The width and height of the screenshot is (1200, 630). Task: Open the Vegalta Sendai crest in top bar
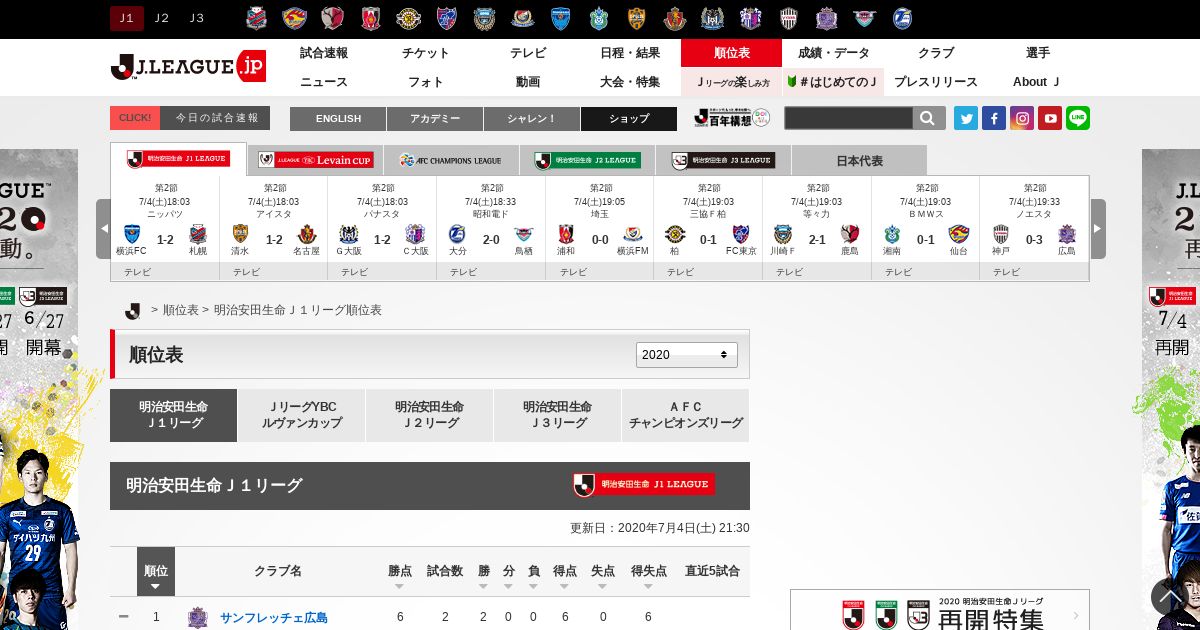pos(294,18)
